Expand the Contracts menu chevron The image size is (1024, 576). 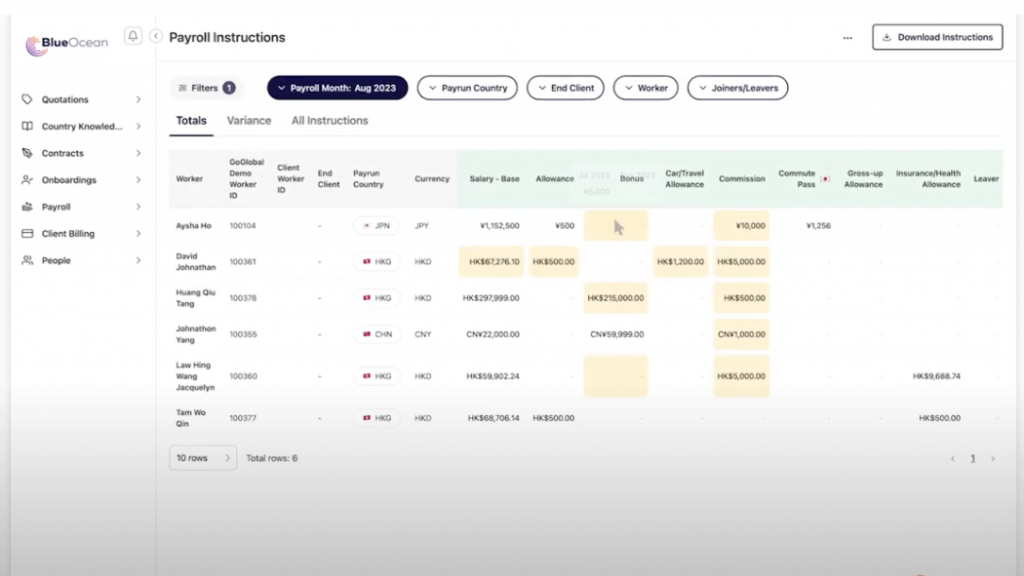138,153
